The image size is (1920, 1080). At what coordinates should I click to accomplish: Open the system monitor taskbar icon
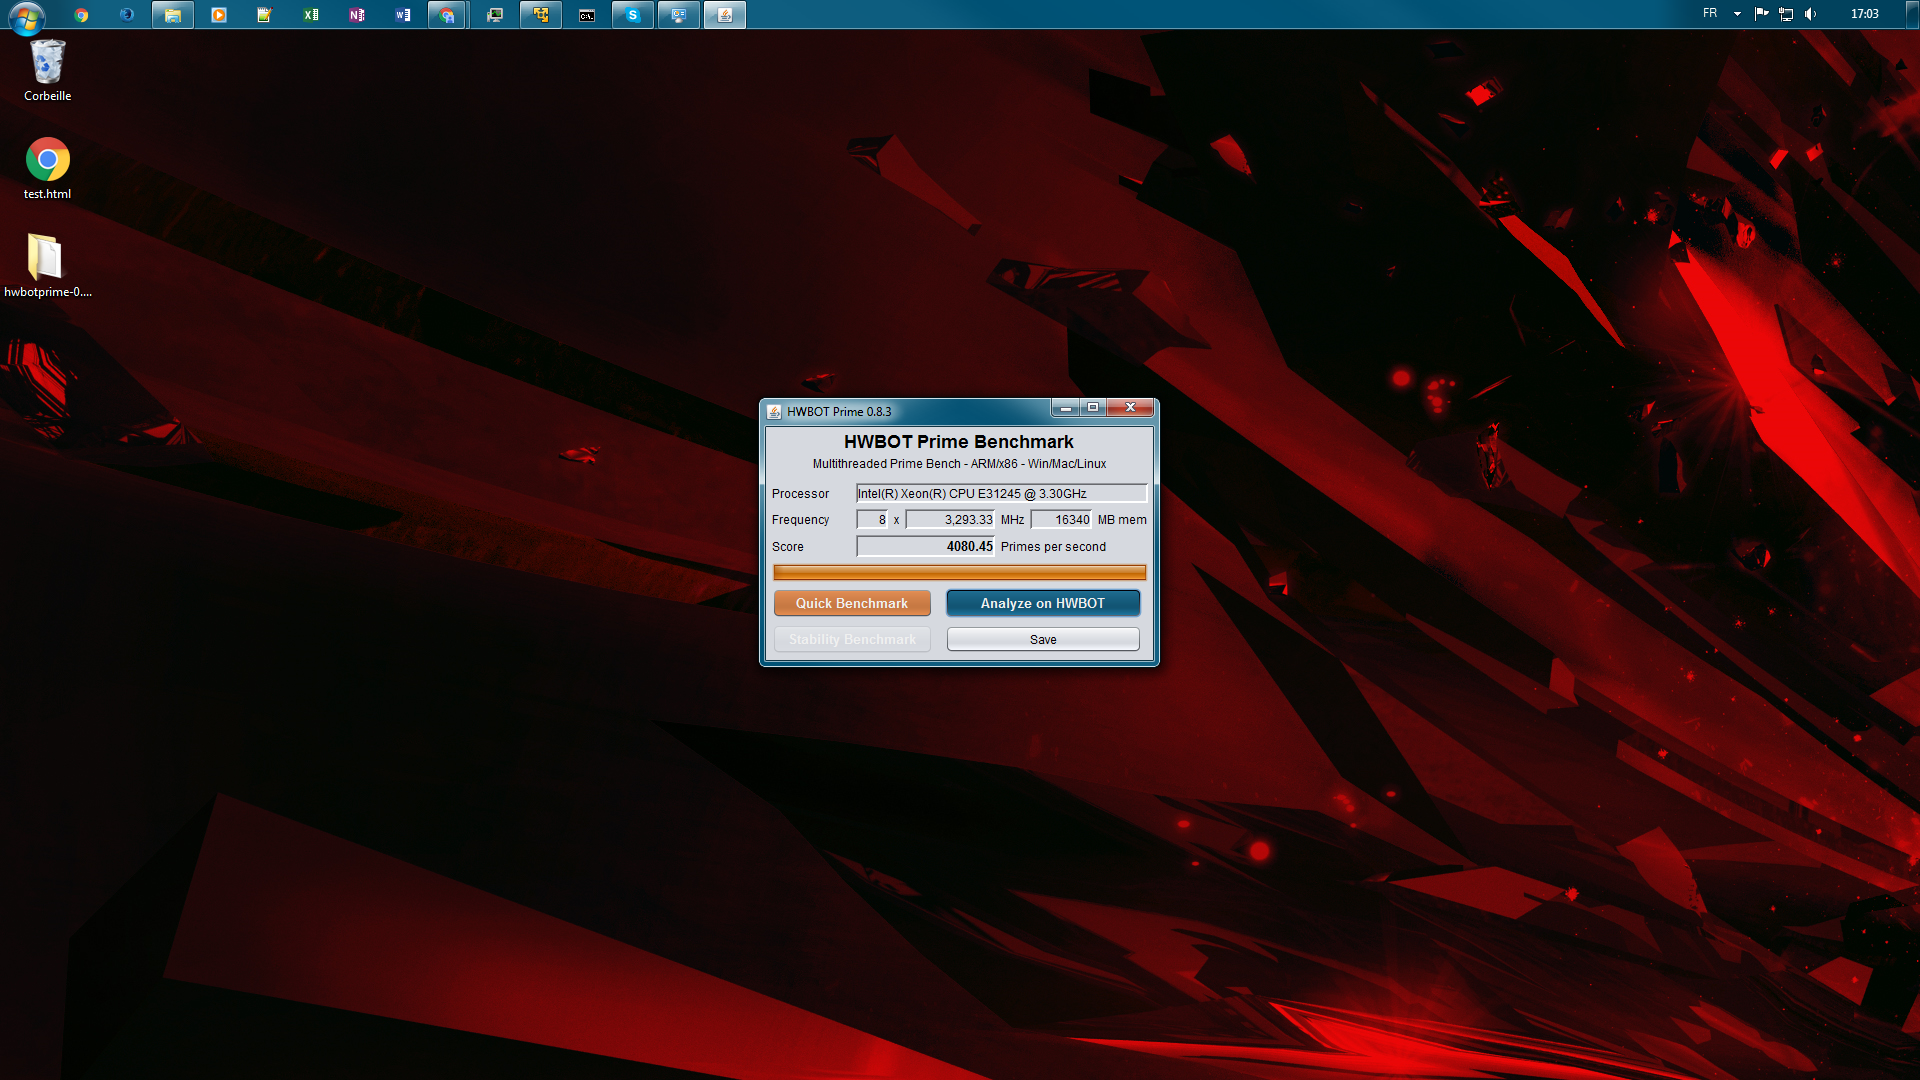tap(495, 15)
